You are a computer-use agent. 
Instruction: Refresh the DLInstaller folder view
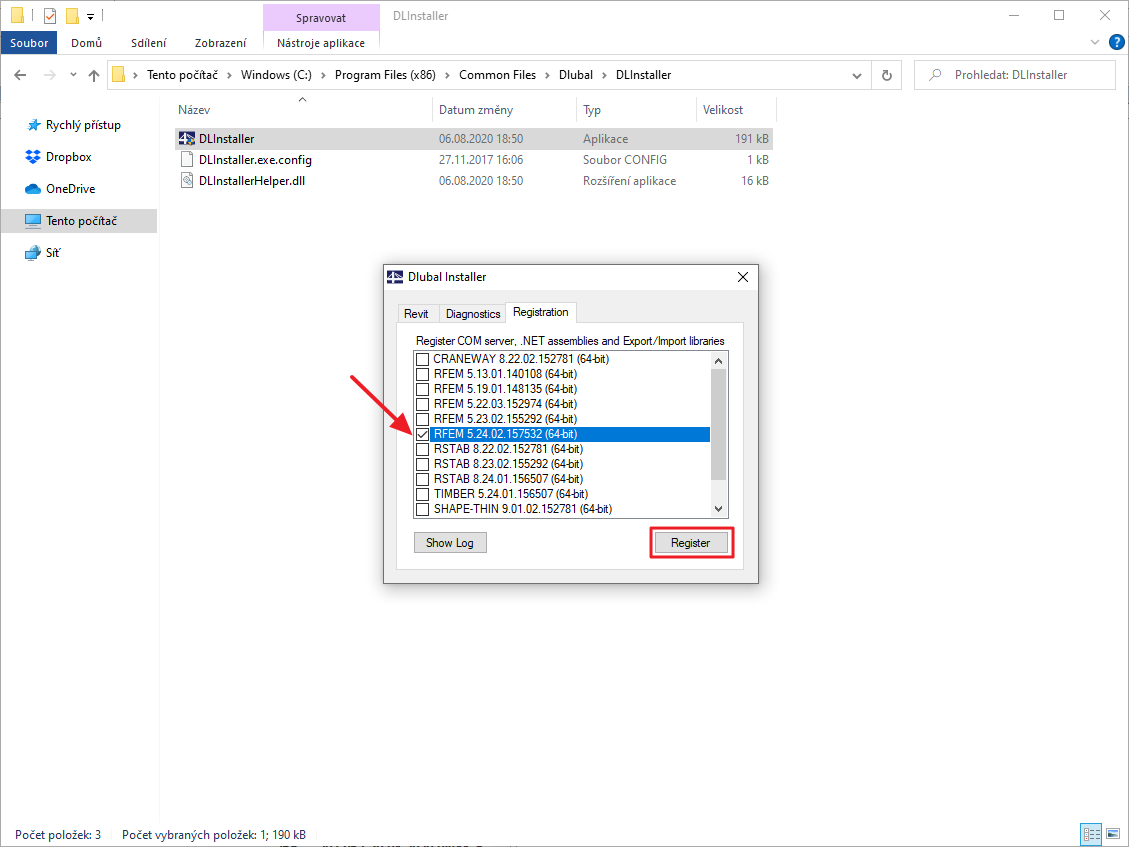(x=887, y=75)
